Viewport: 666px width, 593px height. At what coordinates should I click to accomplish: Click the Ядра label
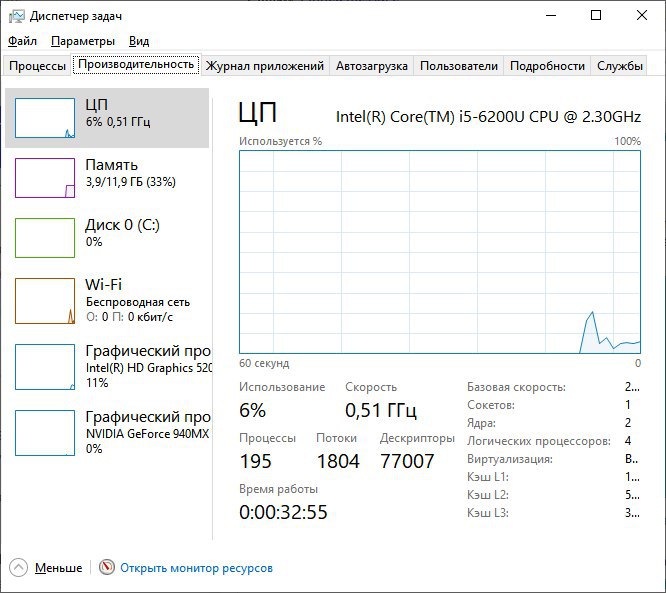[481, 423]
